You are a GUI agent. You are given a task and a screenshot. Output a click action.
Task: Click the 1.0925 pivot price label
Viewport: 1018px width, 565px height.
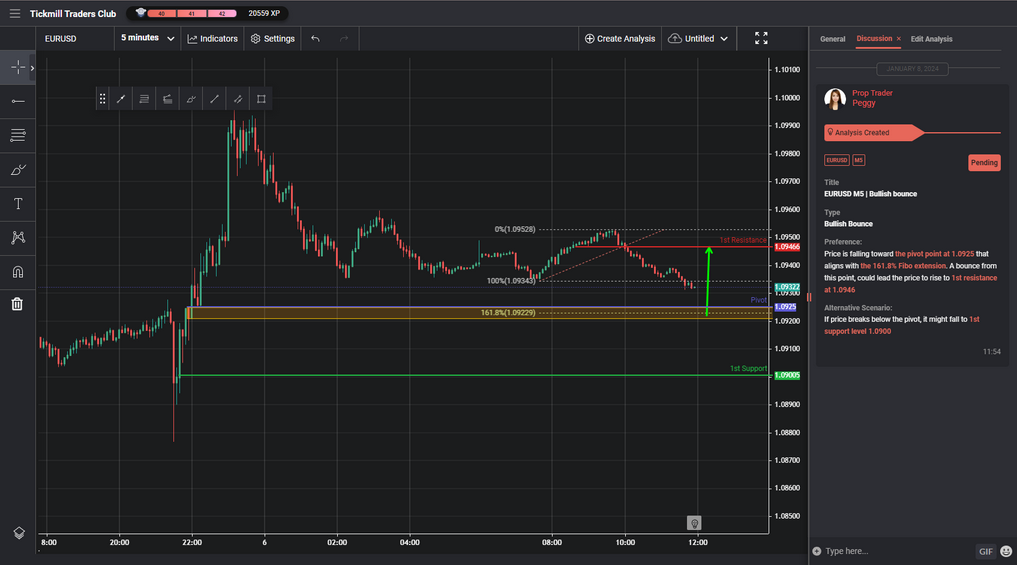click(786, 307)
